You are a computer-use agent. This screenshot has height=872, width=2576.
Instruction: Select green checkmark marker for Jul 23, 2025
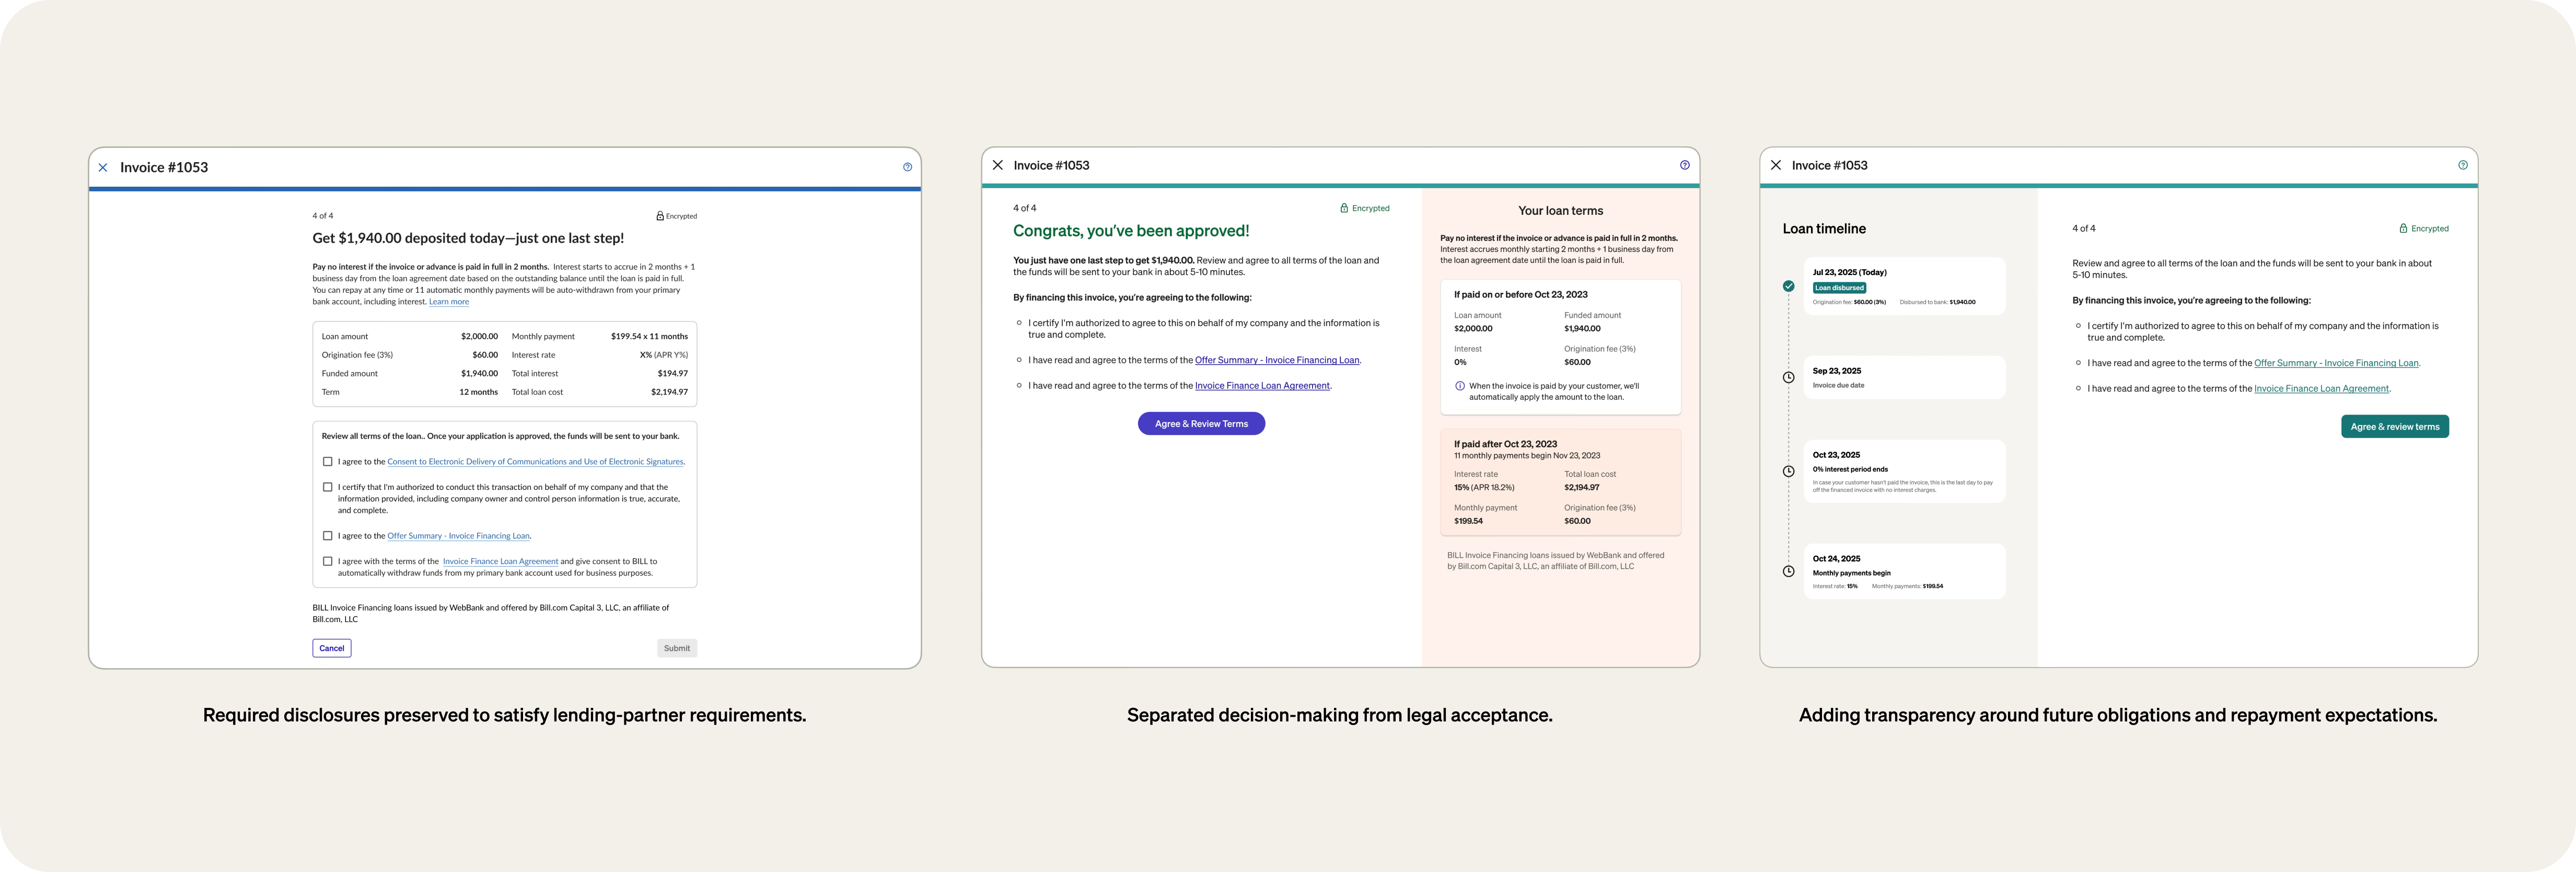click(x=1788, y=286)
